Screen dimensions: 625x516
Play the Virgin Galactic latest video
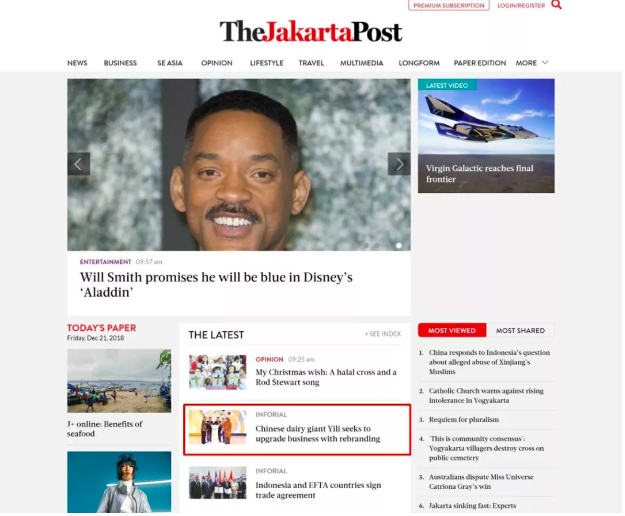486,136
